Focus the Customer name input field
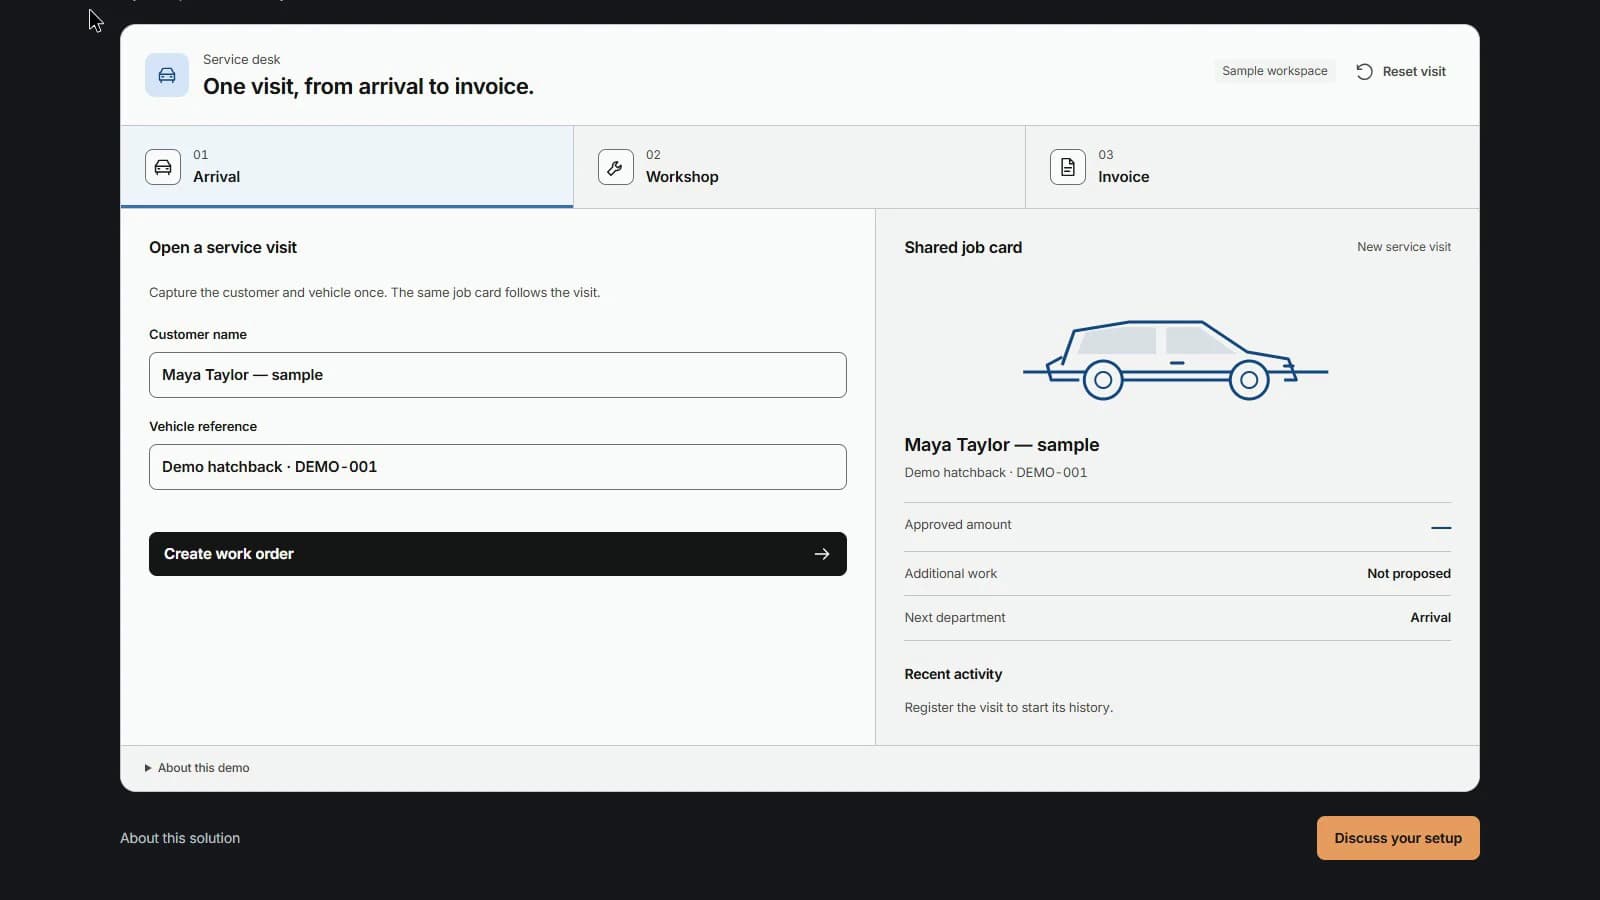1600x900 pixels. (x=498, y=375)
